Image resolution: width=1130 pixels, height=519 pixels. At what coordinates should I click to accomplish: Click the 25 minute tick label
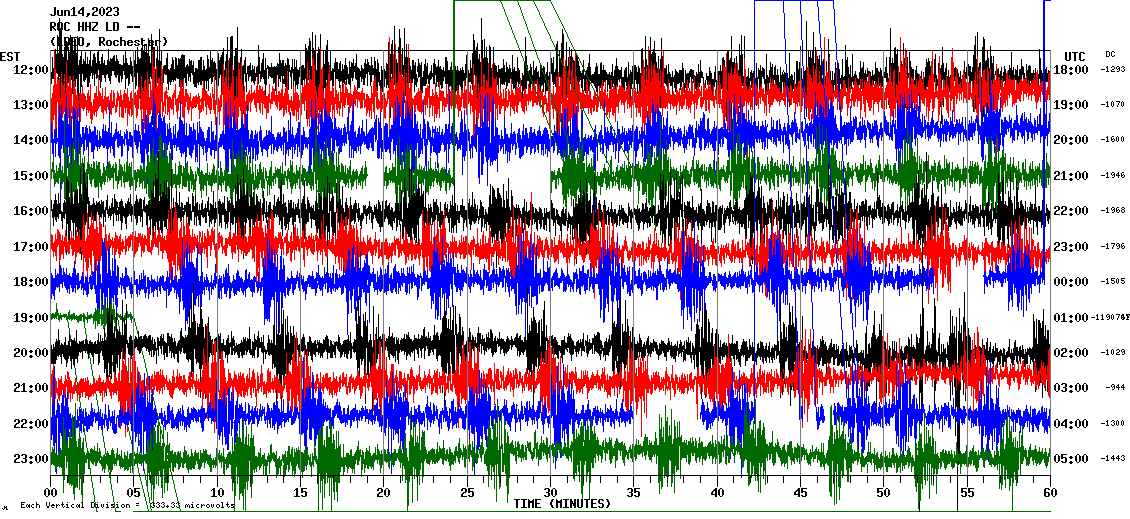click(467, 493)
